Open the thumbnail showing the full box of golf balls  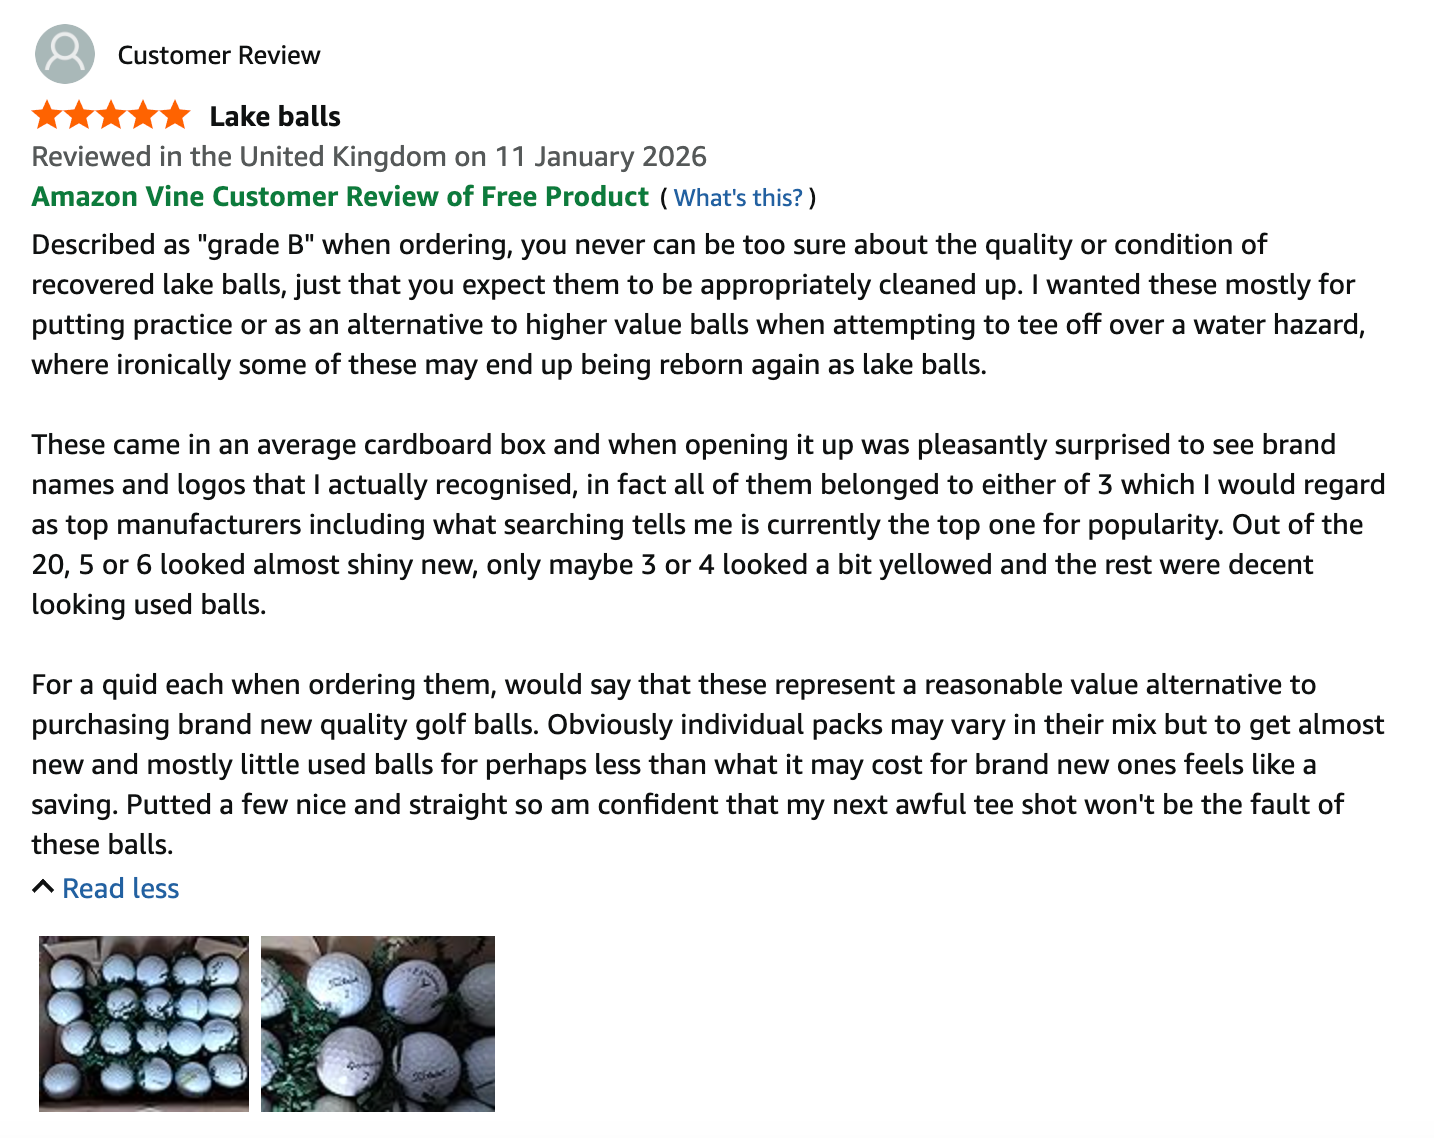(144, 1023)
